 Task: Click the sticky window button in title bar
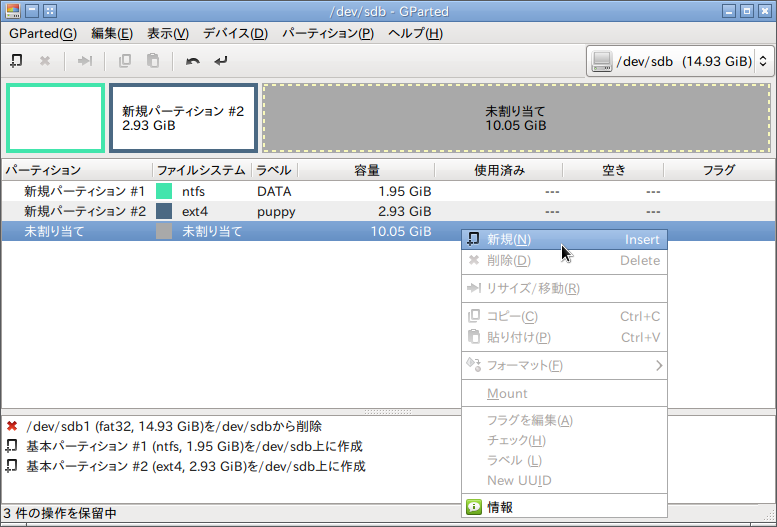[50, 10]
